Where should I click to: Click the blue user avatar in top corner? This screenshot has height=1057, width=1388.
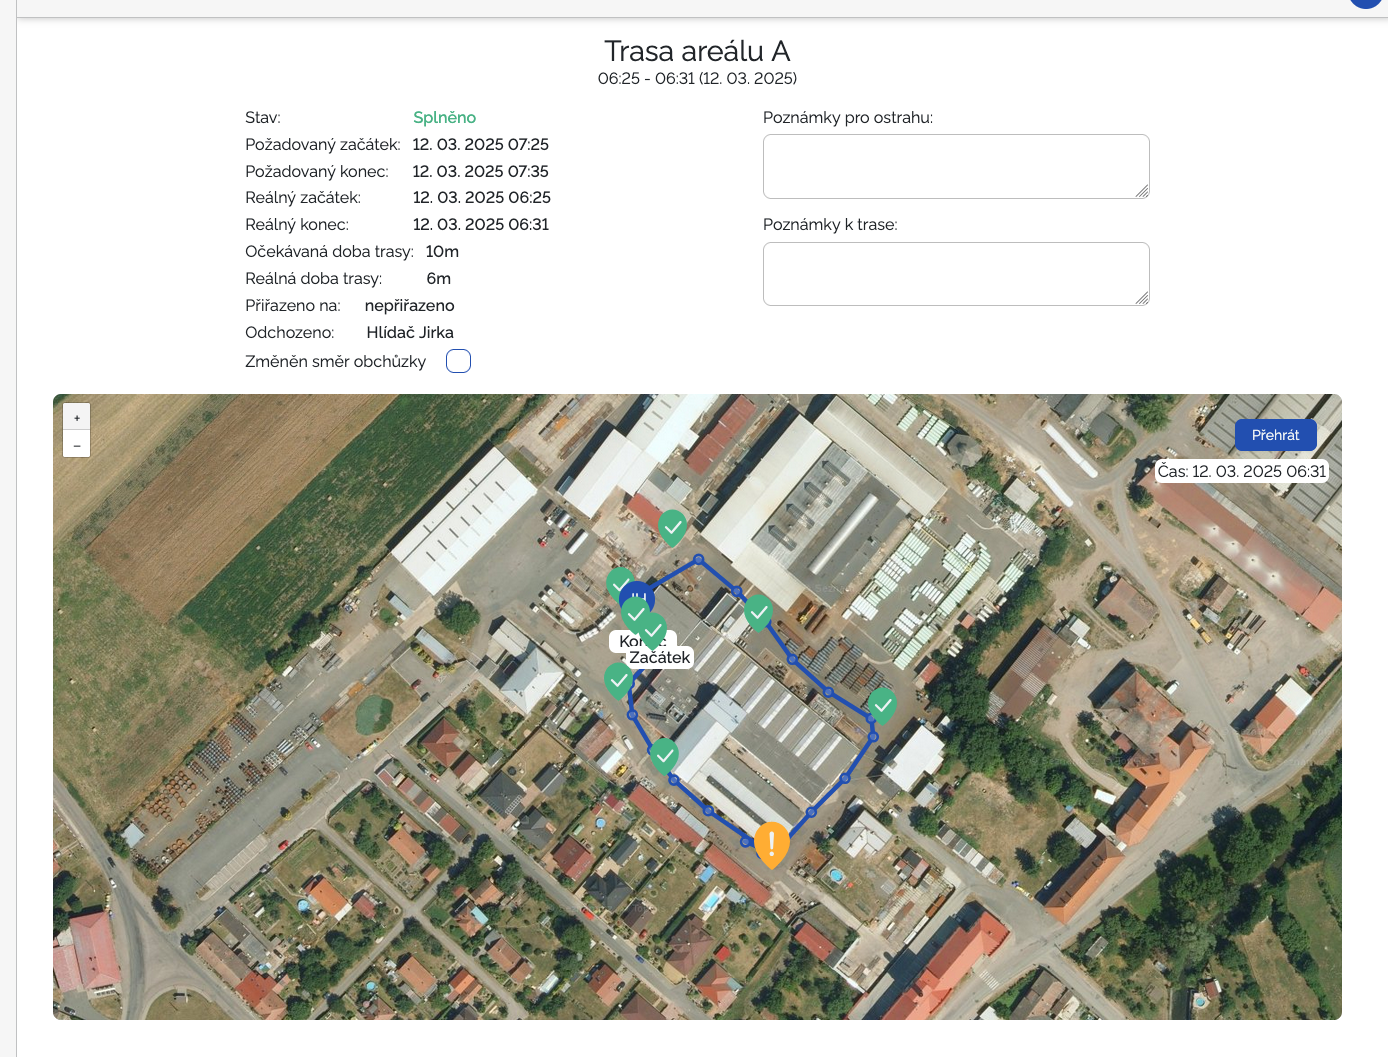(x=1366, y=3)
